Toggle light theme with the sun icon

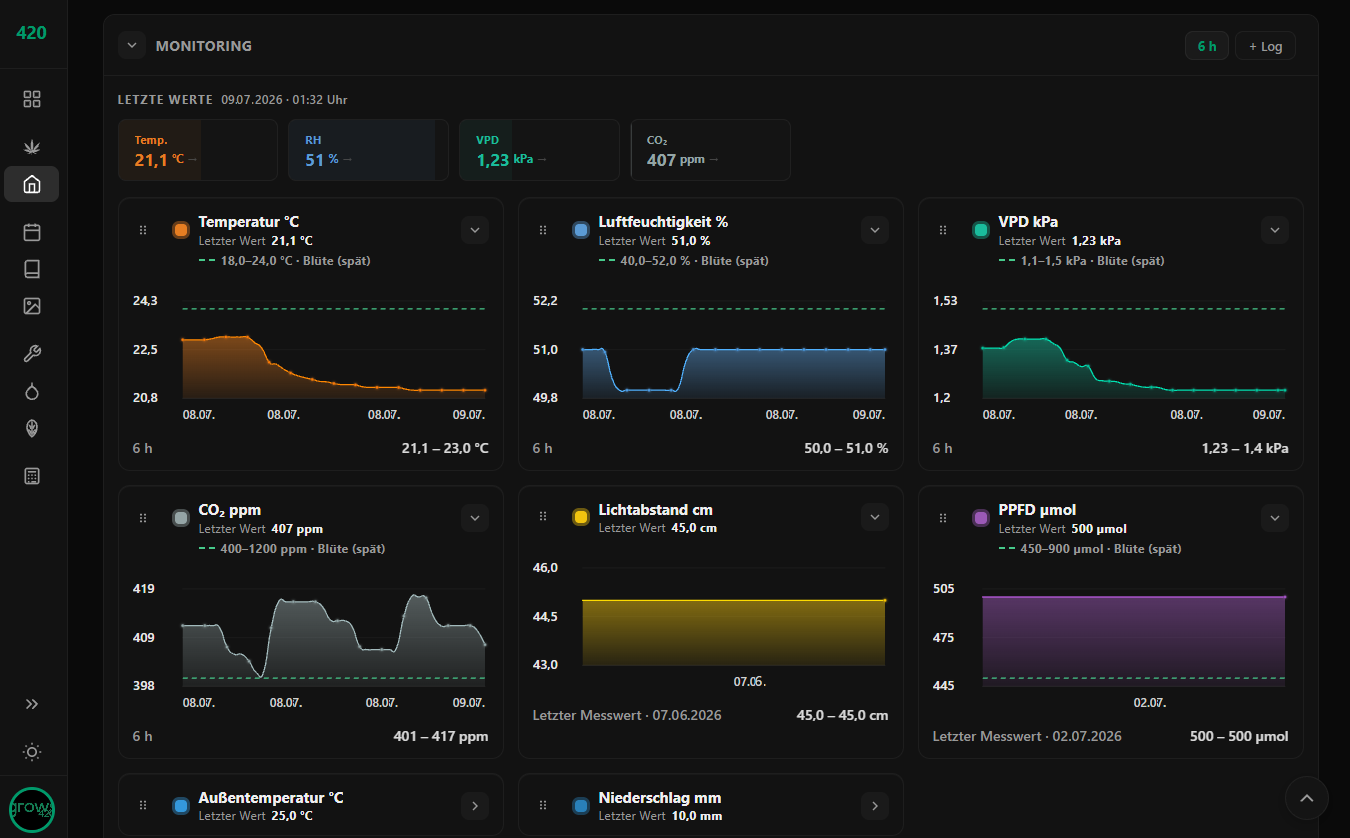click(32, 752)
